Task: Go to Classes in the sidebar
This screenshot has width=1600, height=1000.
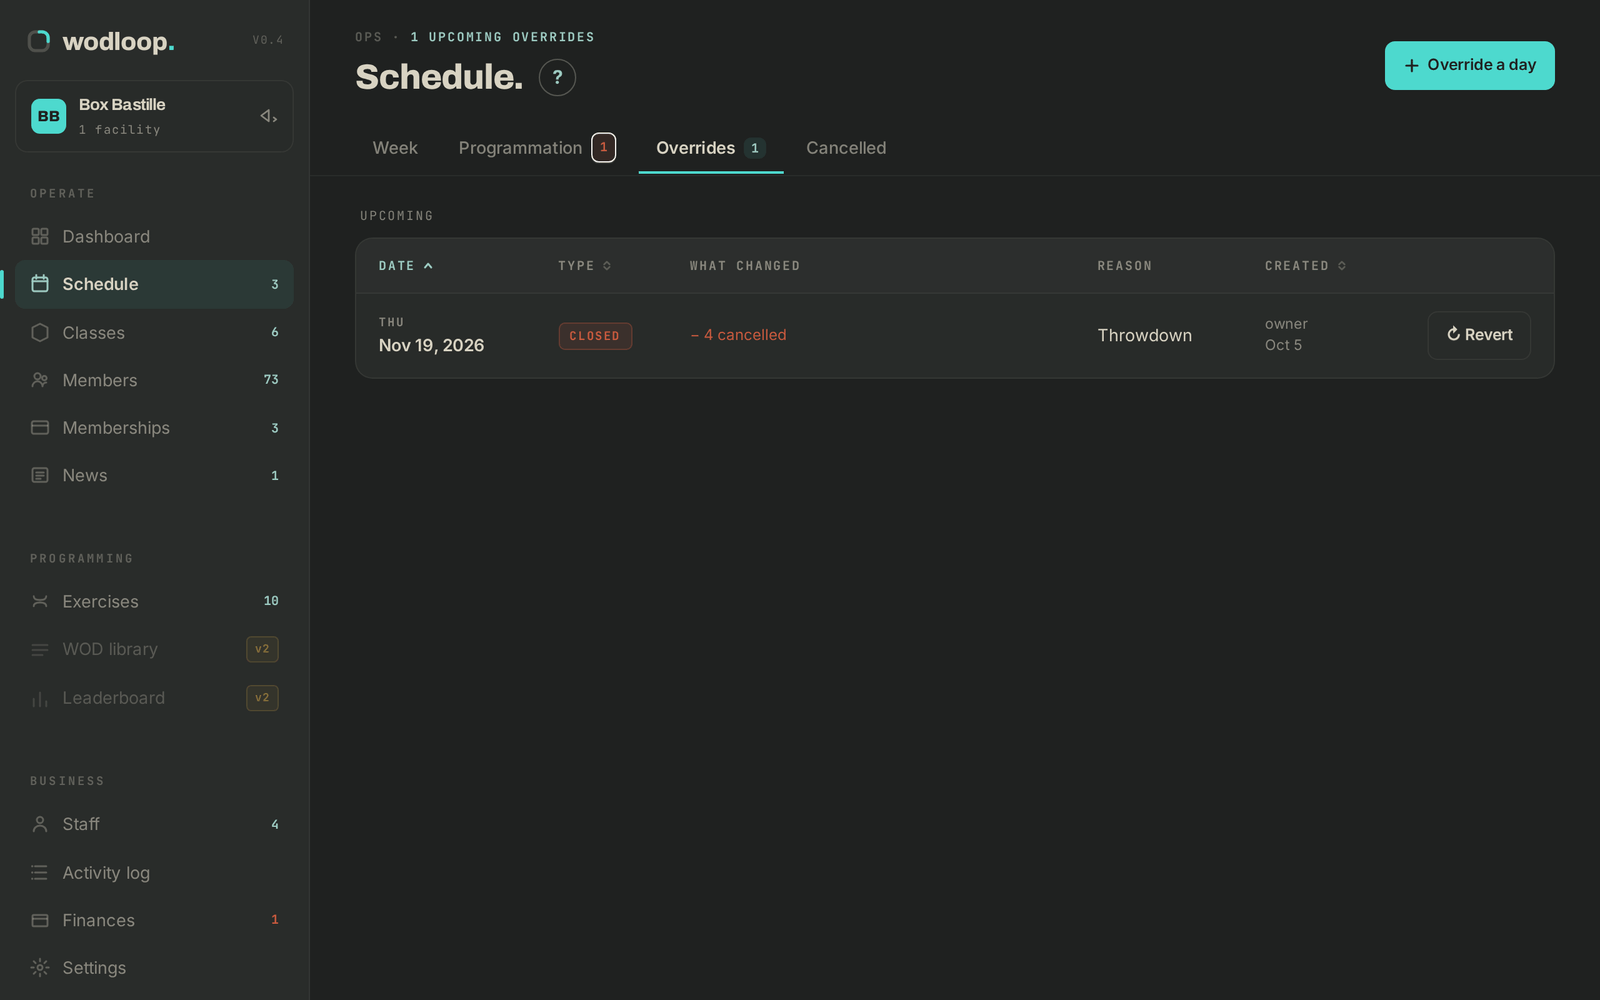Action: (154, 332)
